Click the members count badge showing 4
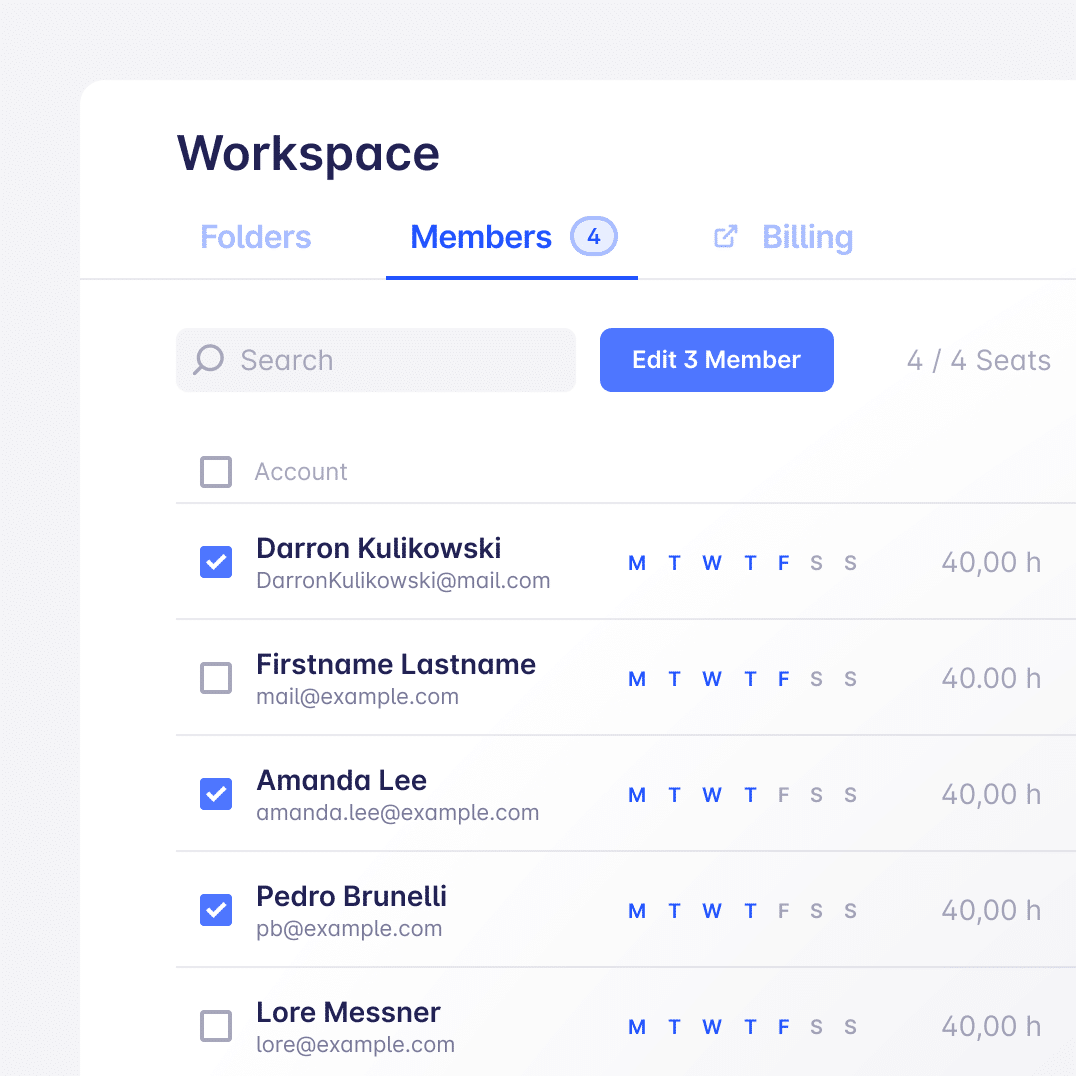 (594, 237)
